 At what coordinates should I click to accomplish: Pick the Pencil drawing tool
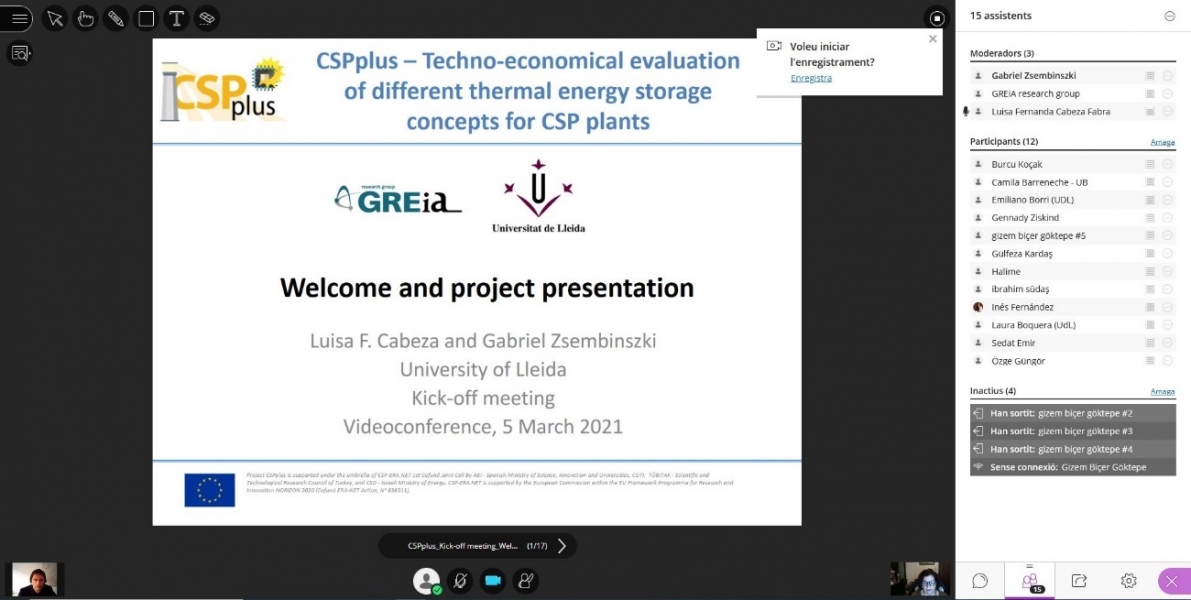click(116, 19)
